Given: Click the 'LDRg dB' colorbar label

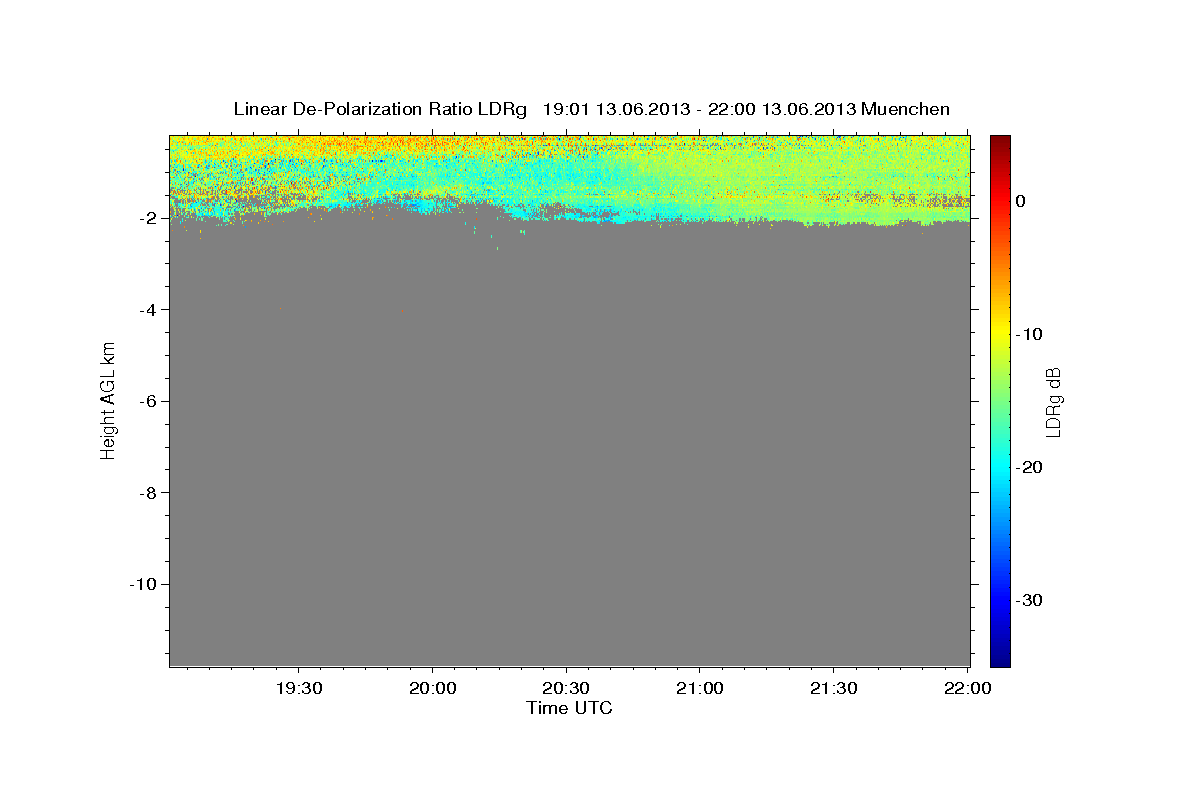Looking at the screenshot, I should (1053, 402).
